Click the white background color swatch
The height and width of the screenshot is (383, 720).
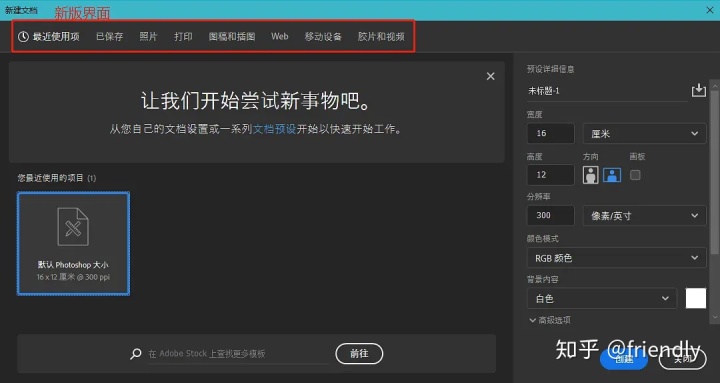[696, 299]
